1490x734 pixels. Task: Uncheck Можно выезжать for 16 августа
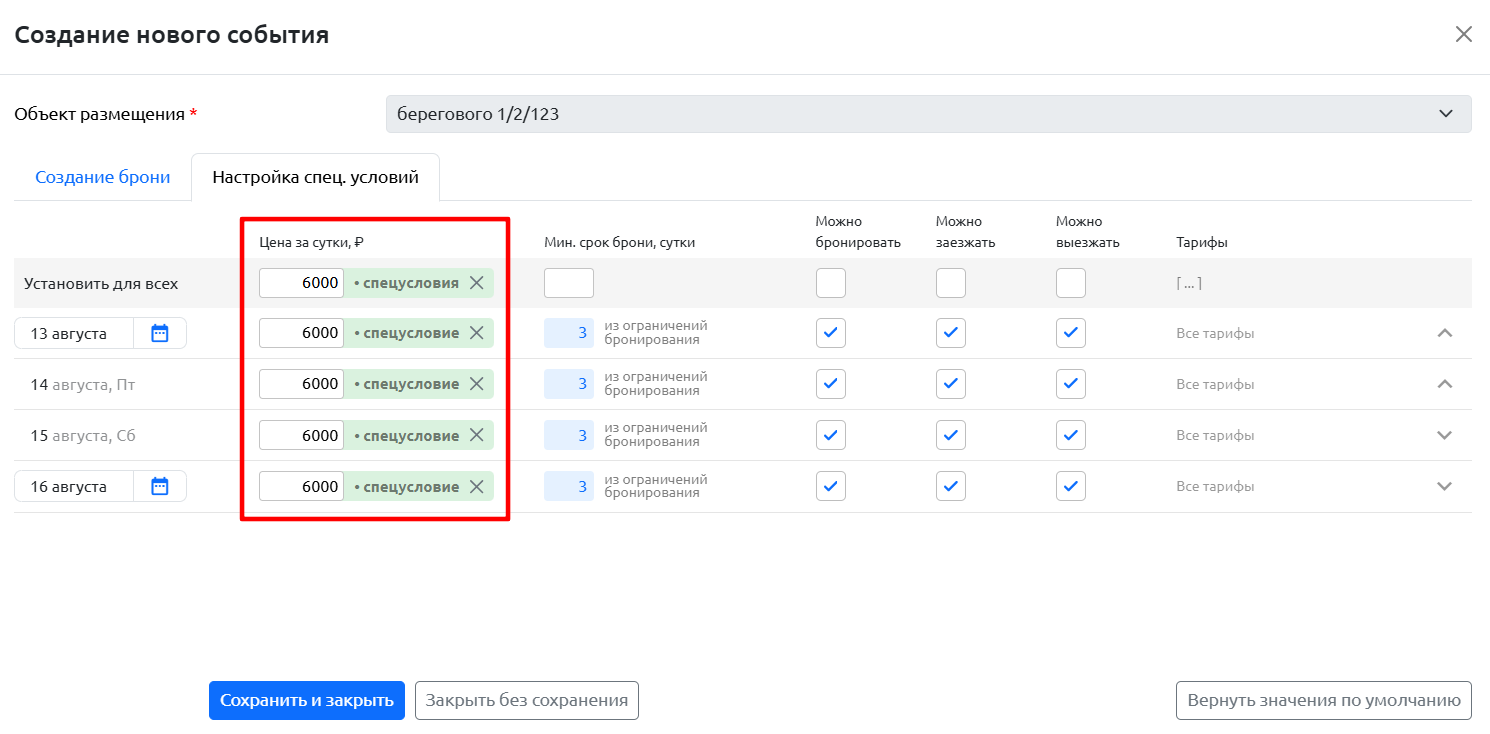(1071, 486)
